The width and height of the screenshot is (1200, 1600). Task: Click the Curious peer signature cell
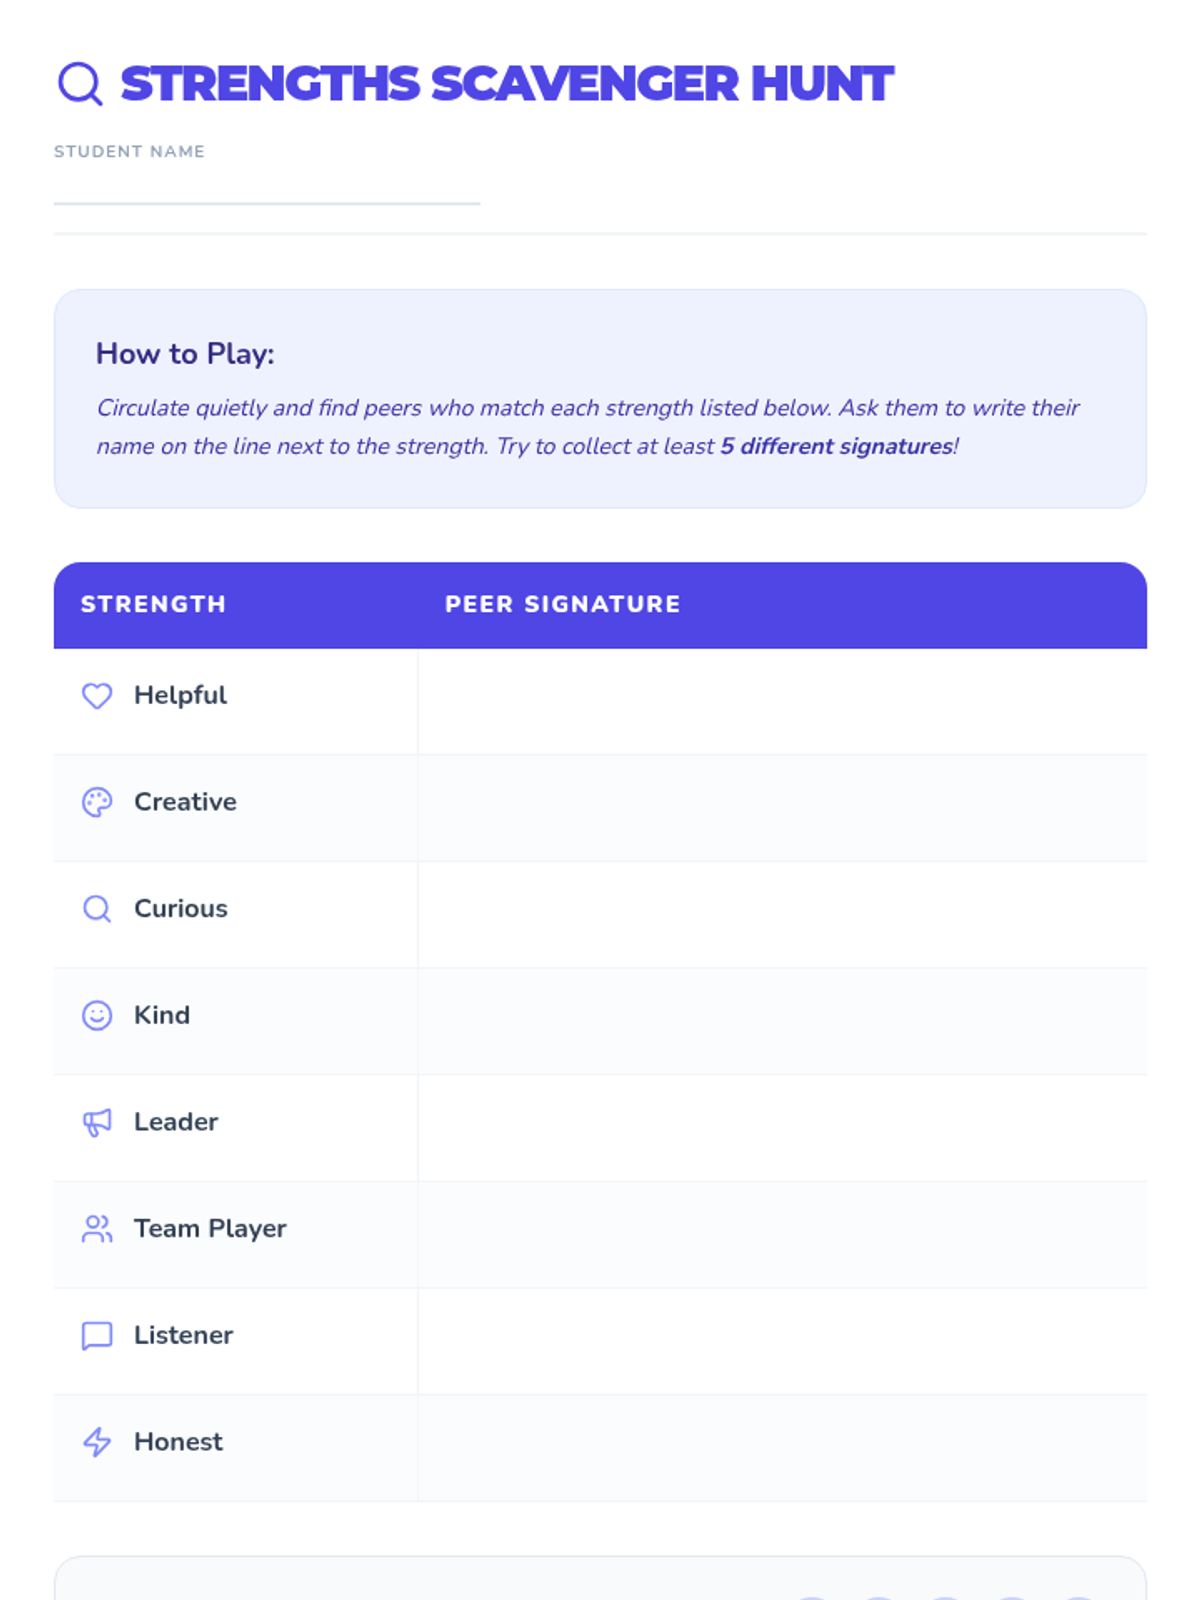pos(782,915)
